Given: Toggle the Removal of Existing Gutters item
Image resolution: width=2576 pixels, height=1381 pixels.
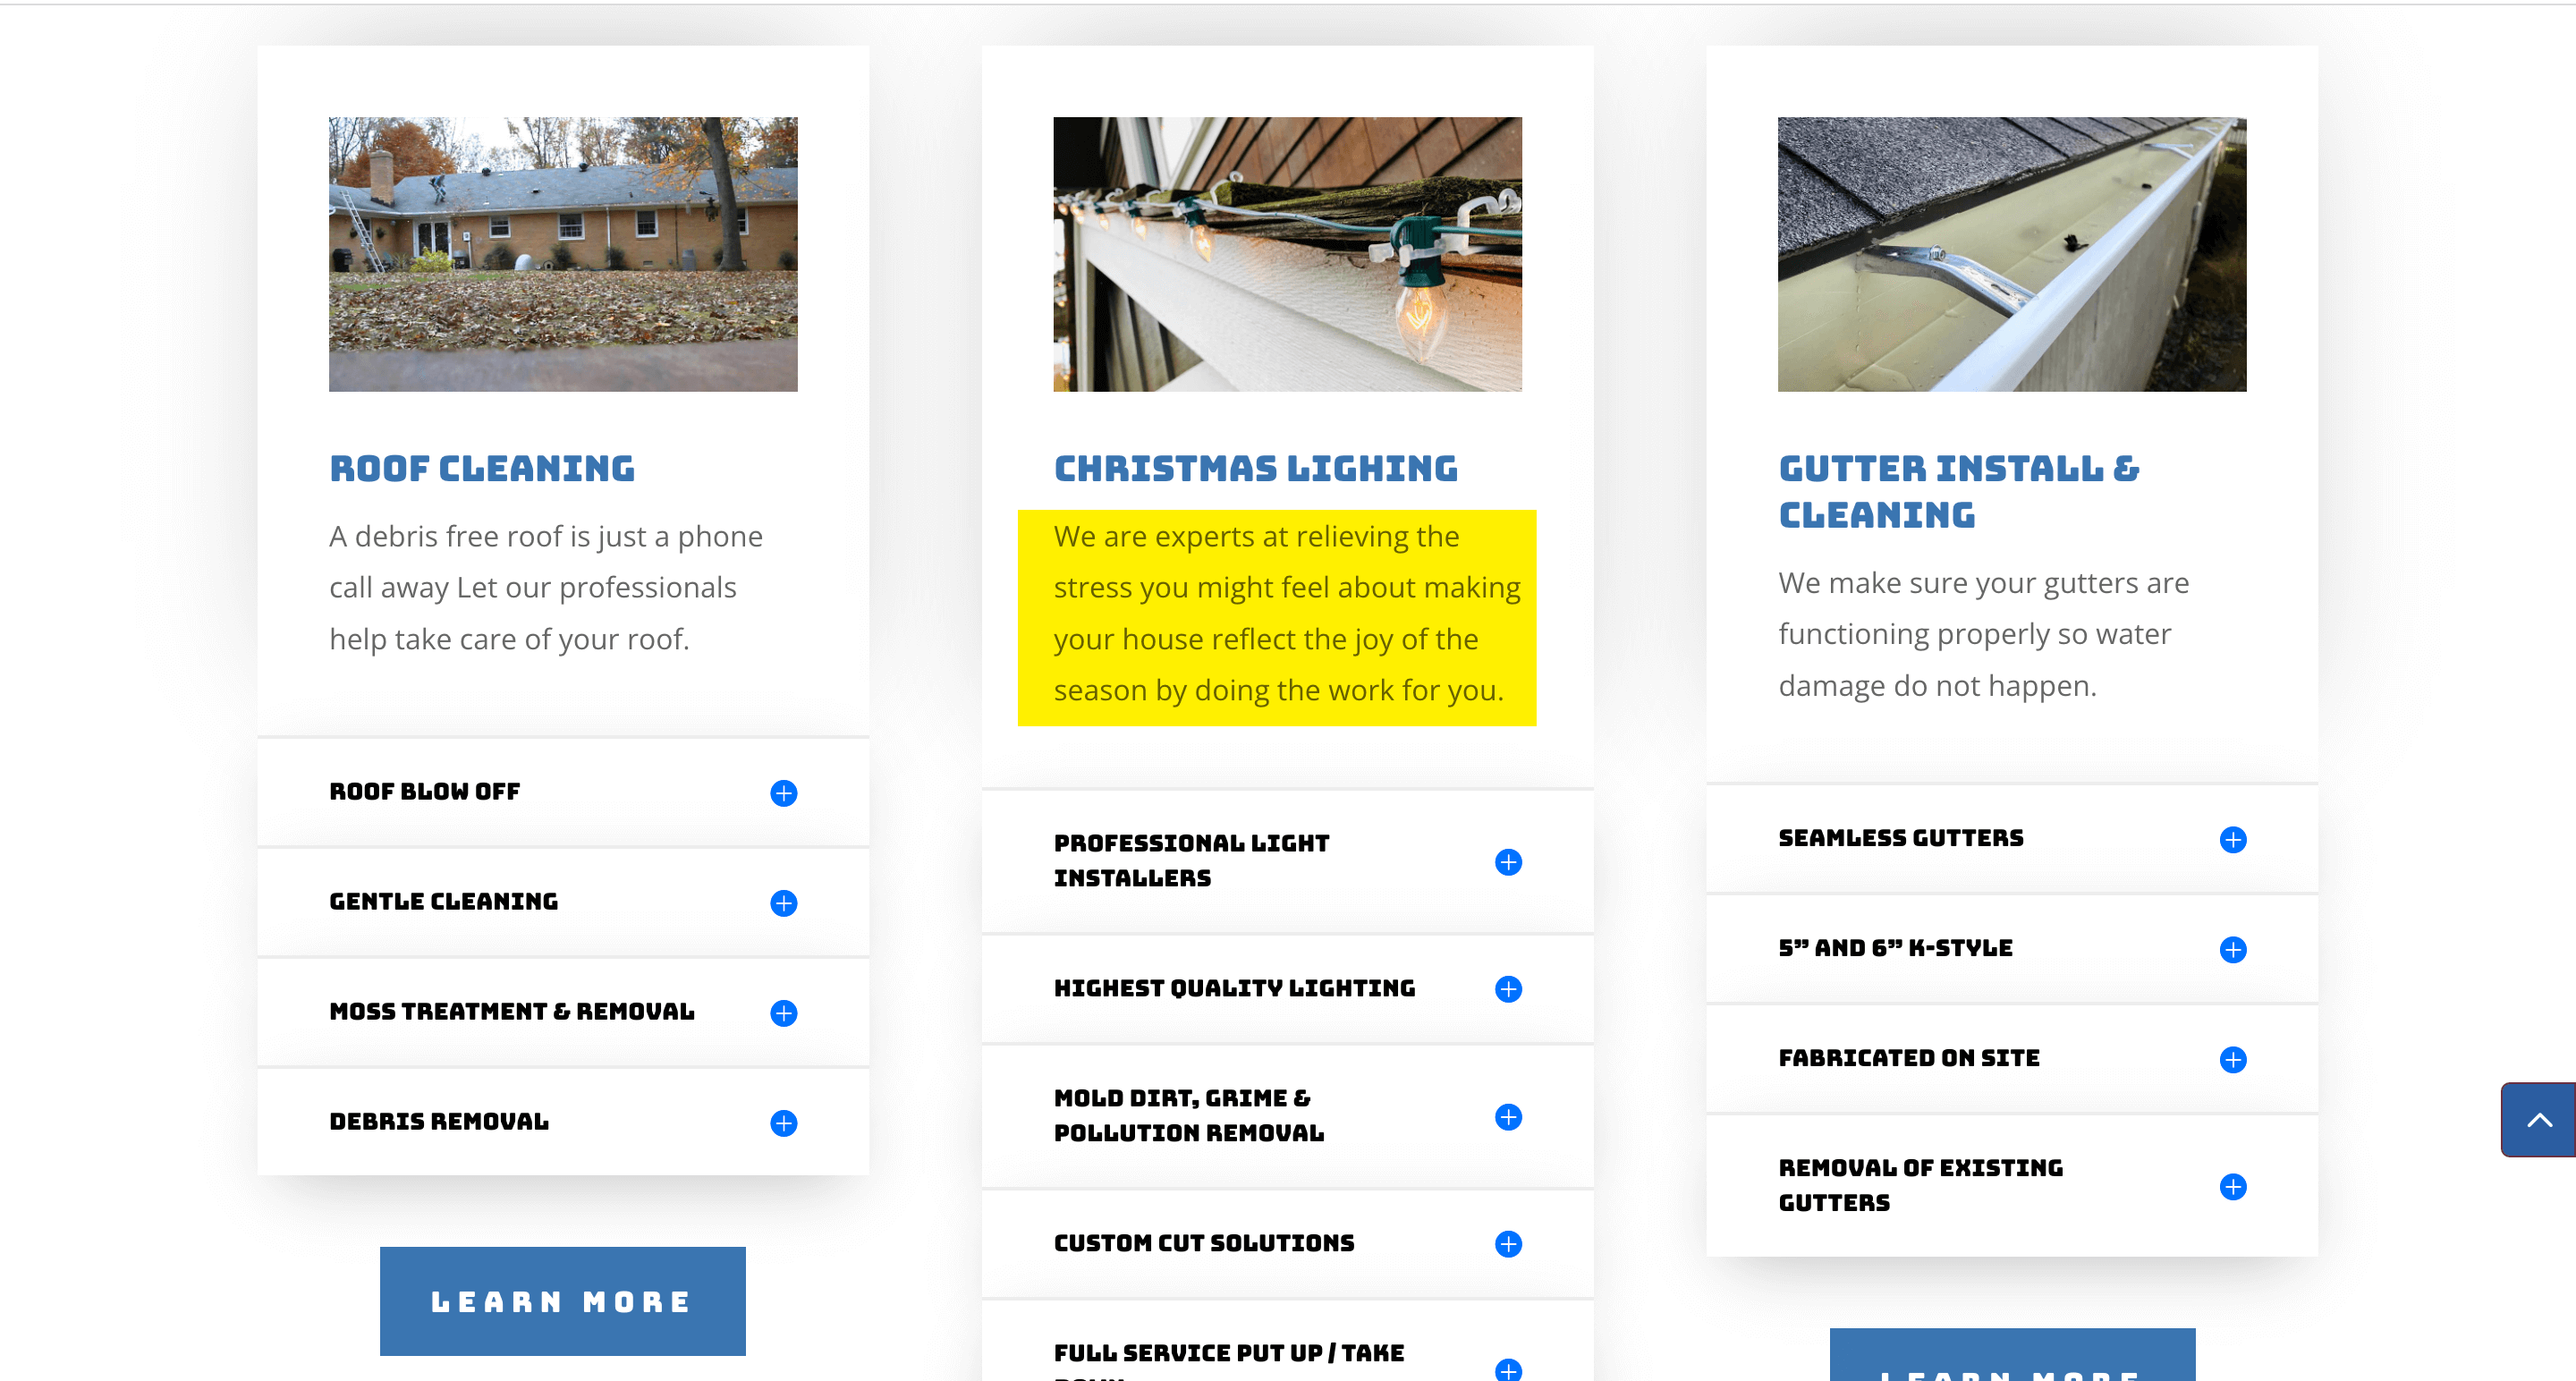Looking at the screenshot, I should (2235, 1187).
